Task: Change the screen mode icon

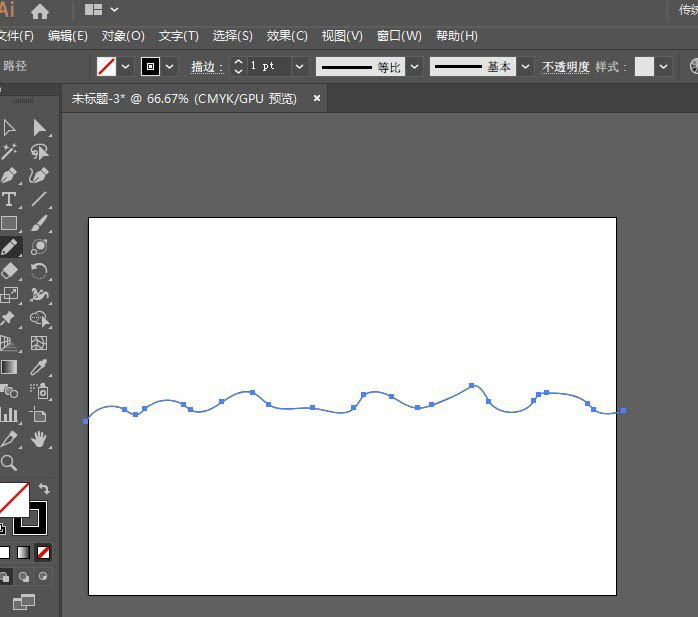Action: tap(24, 602)
